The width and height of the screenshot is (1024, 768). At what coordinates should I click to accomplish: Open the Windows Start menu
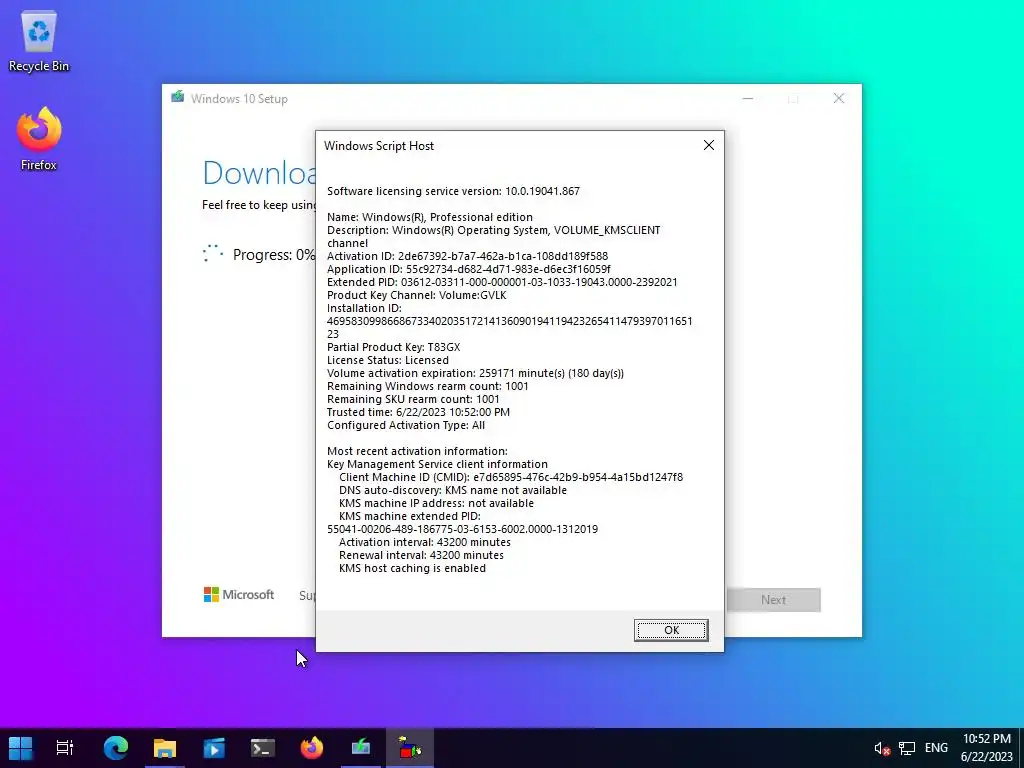pyautogui.click(x=20, y=748)
